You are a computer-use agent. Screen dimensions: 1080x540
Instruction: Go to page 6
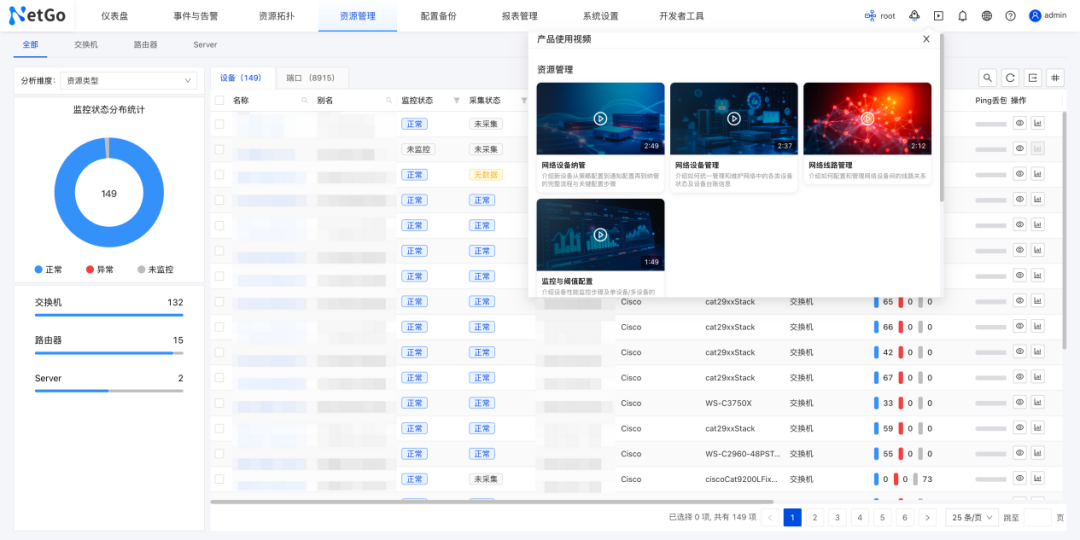pos(905,517)
